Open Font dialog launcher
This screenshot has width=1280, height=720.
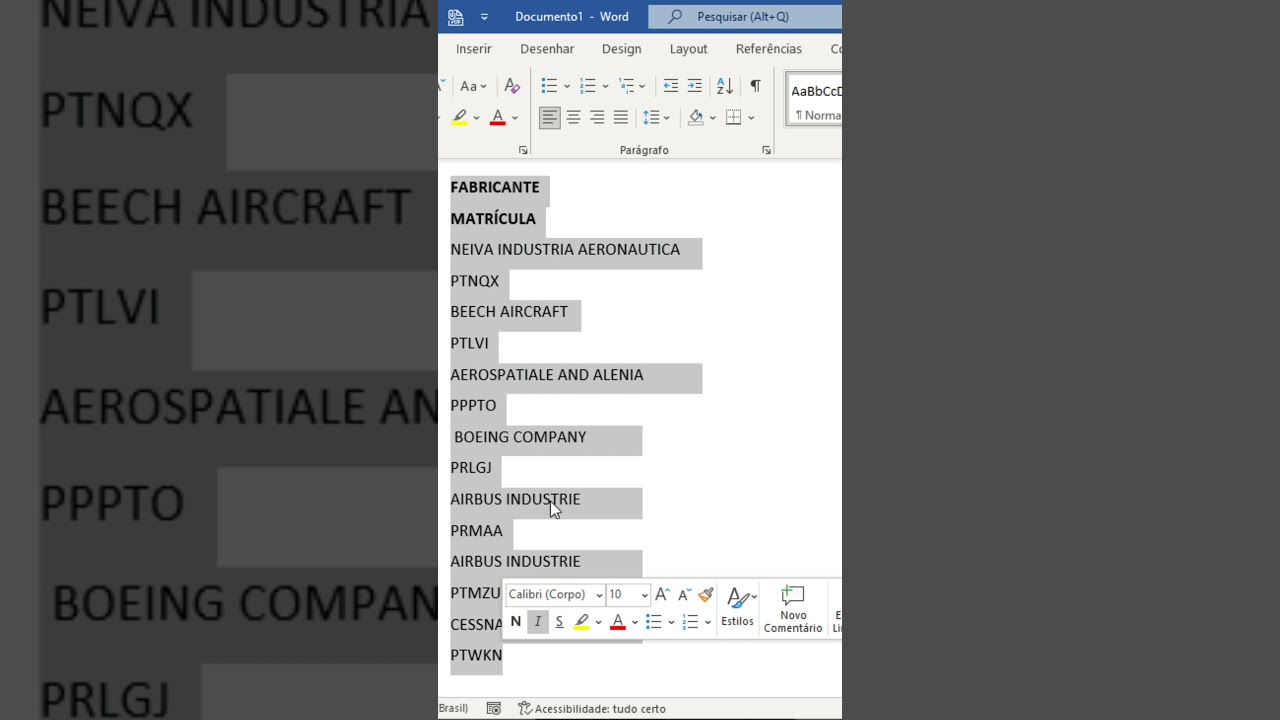click(523, 150)
